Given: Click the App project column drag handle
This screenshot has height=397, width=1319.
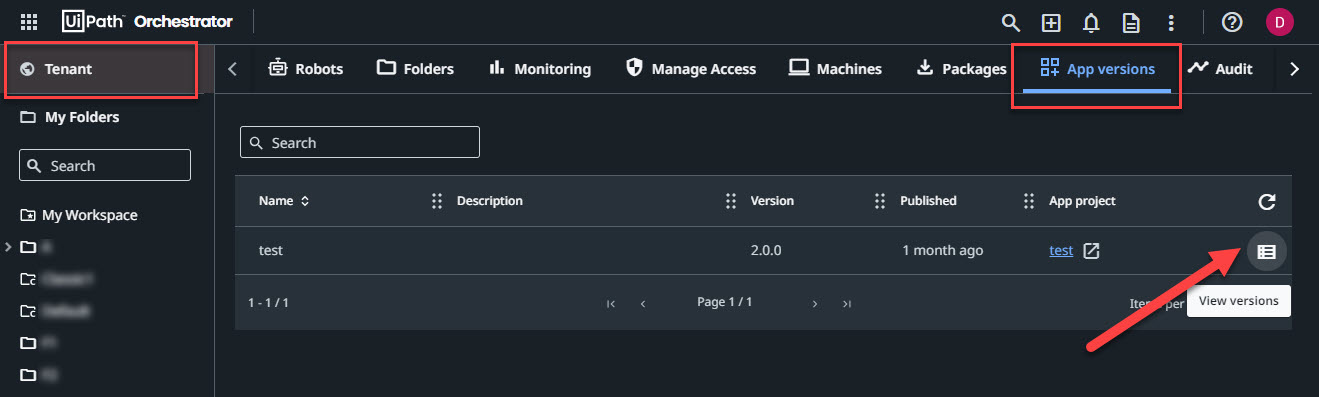Looking at the screenshot, I should coord(1029,201).
